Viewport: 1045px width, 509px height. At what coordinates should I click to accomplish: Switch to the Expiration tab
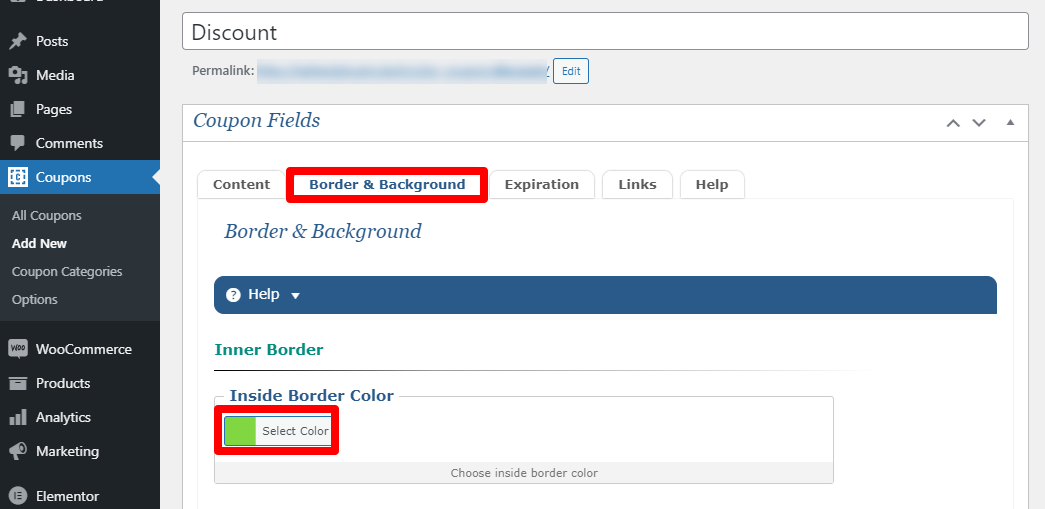541,185
